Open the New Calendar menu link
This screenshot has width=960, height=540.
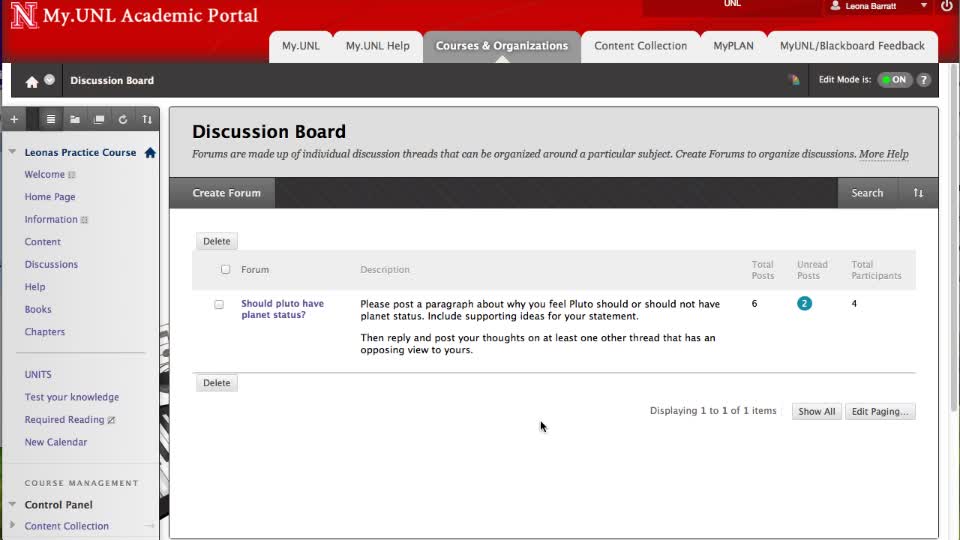pos(56,442)
